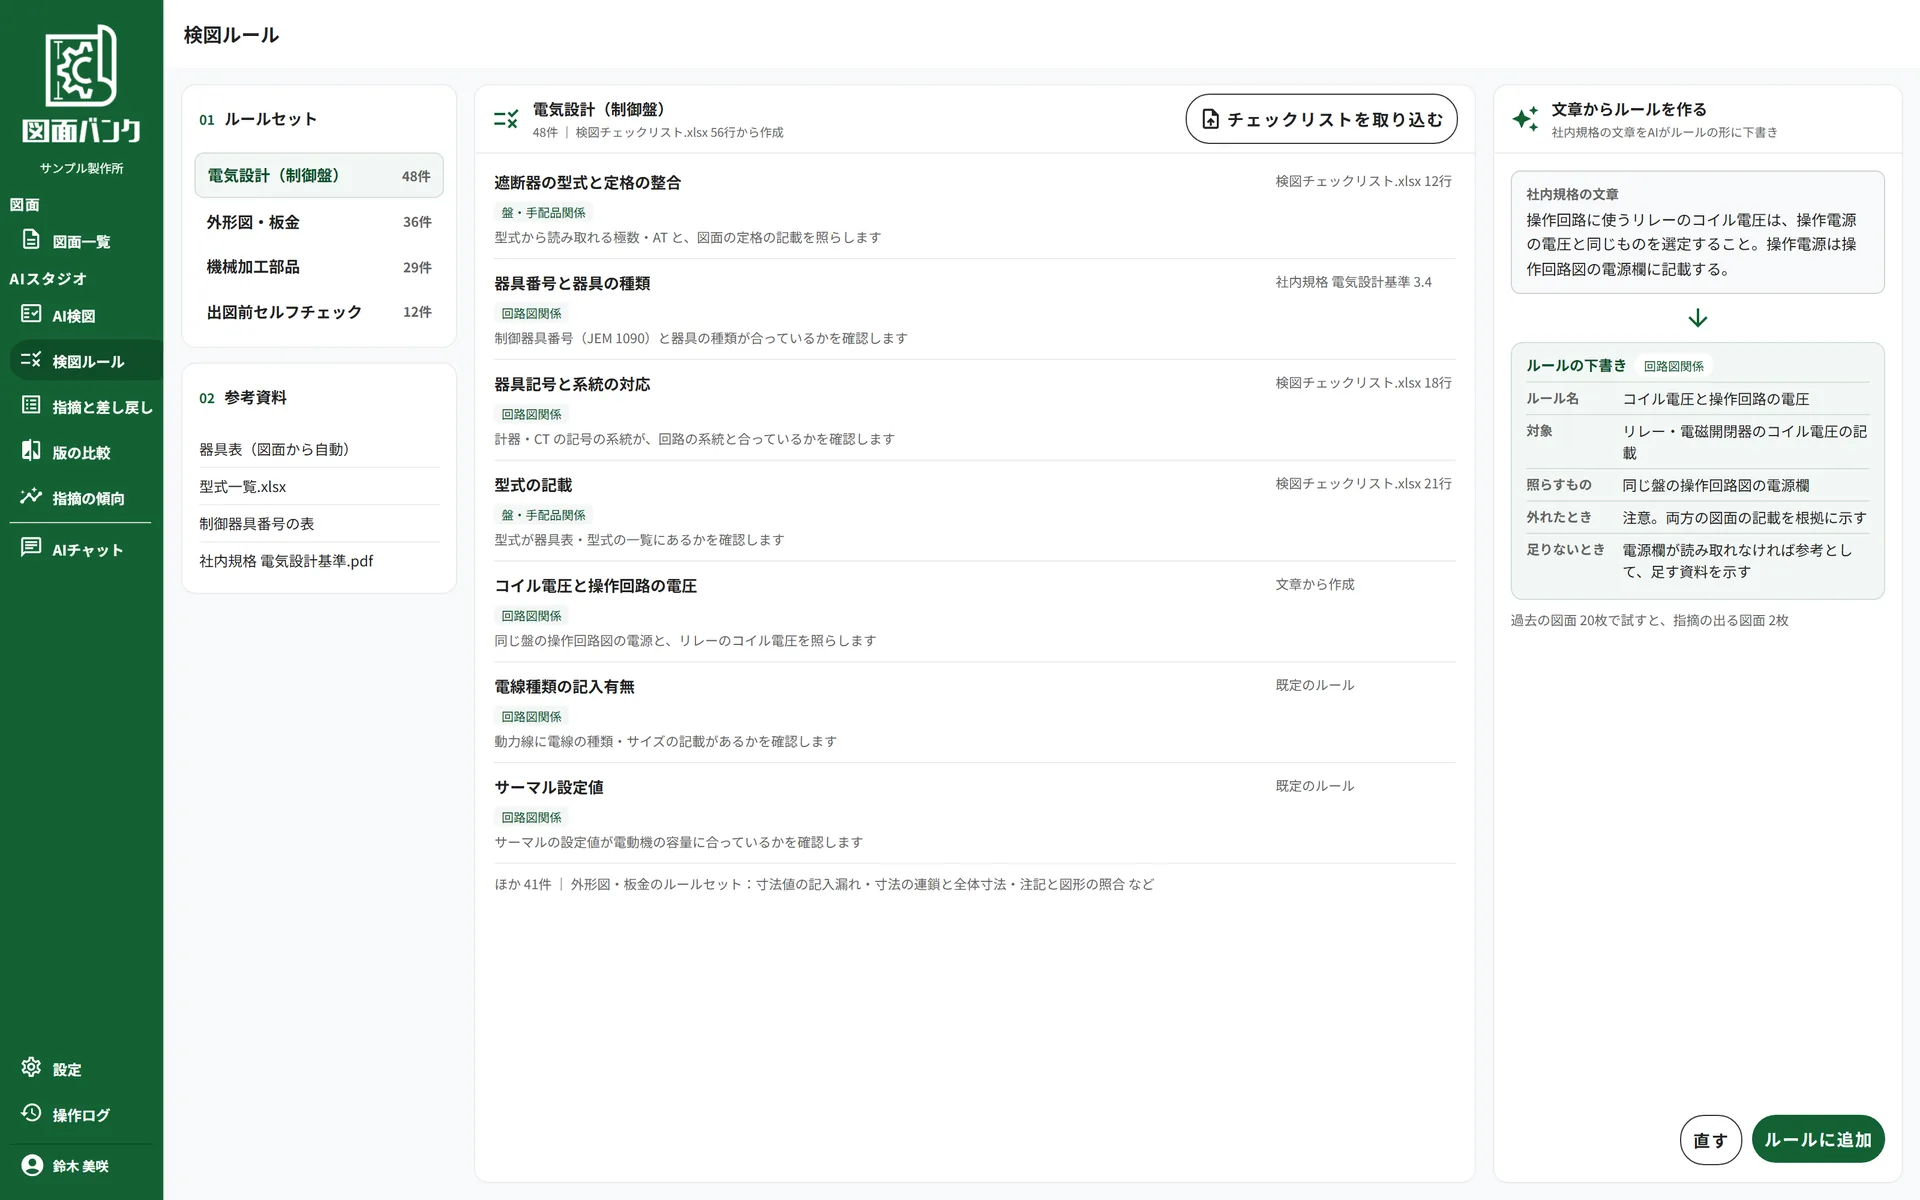Select 電気設計（制御盤） rule set
Image resolution: width=1920 pixels, height=1200 pixels.
click(x=319, y=176)
